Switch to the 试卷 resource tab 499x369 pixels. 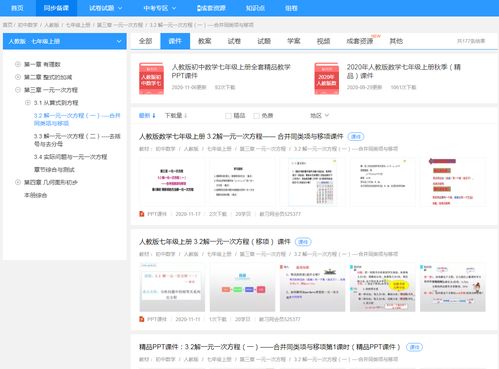click(x=234, y=41)
